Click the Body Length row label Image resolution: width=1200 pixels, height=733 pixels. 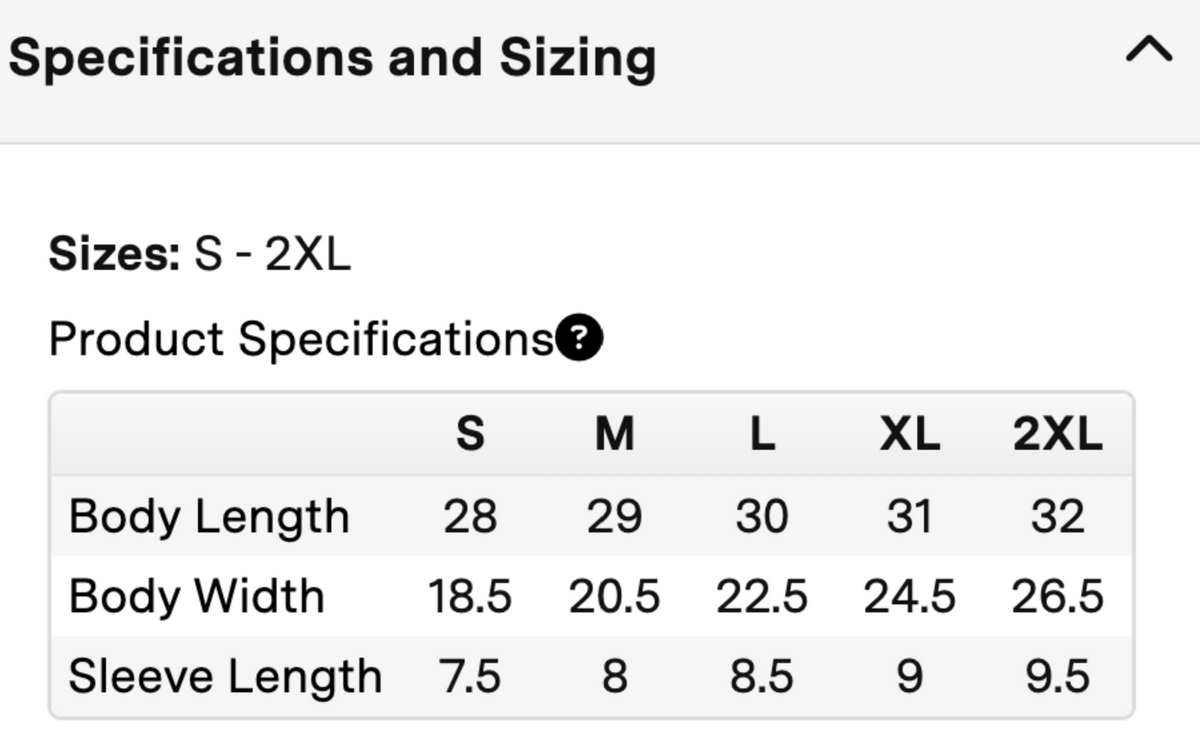[x=209, y=517]
